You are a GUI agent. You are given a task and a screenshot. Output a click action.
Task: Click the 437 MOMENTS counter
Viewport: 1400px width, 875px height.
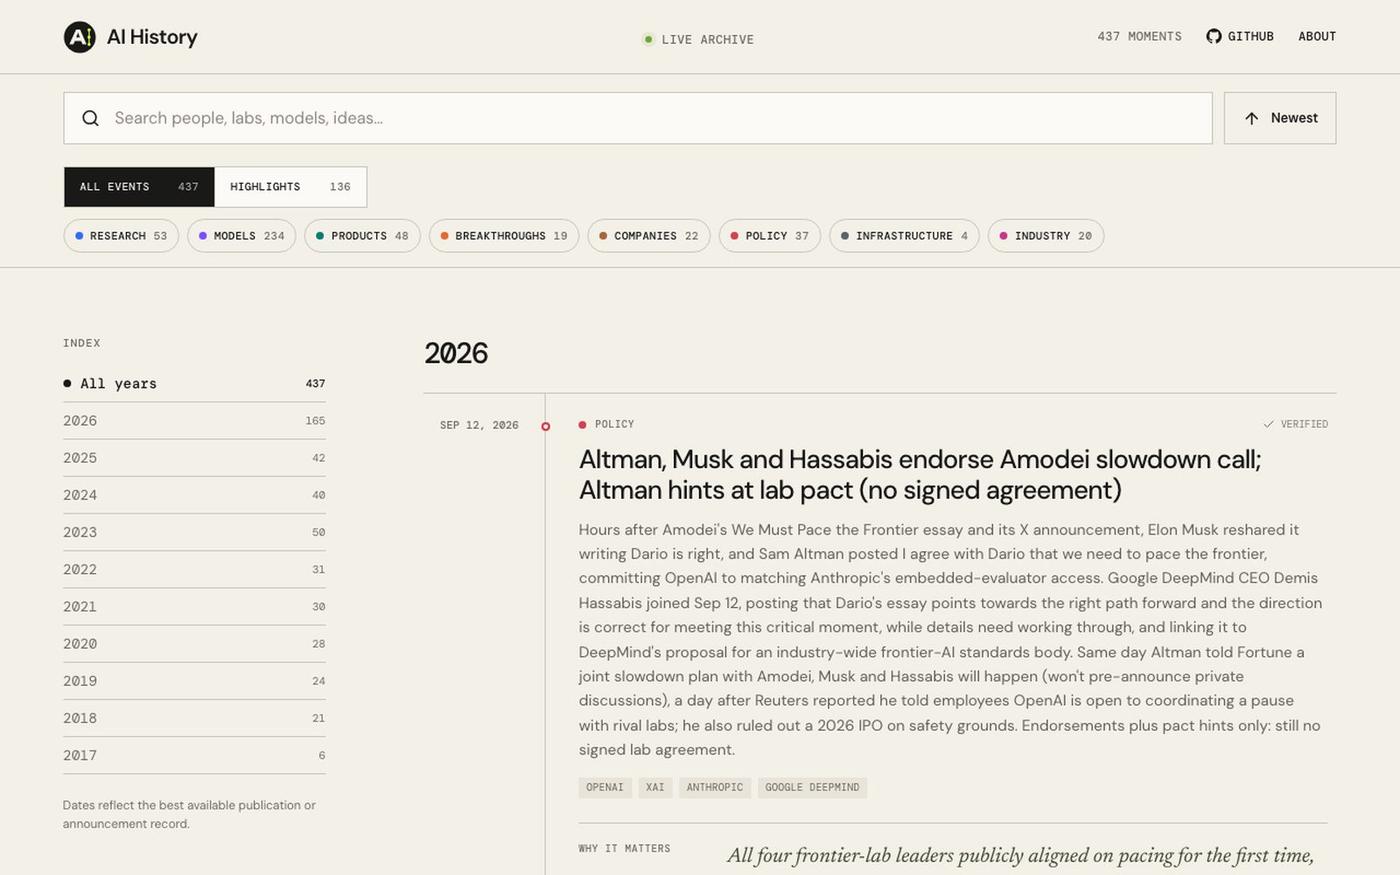coord(1139,36)
